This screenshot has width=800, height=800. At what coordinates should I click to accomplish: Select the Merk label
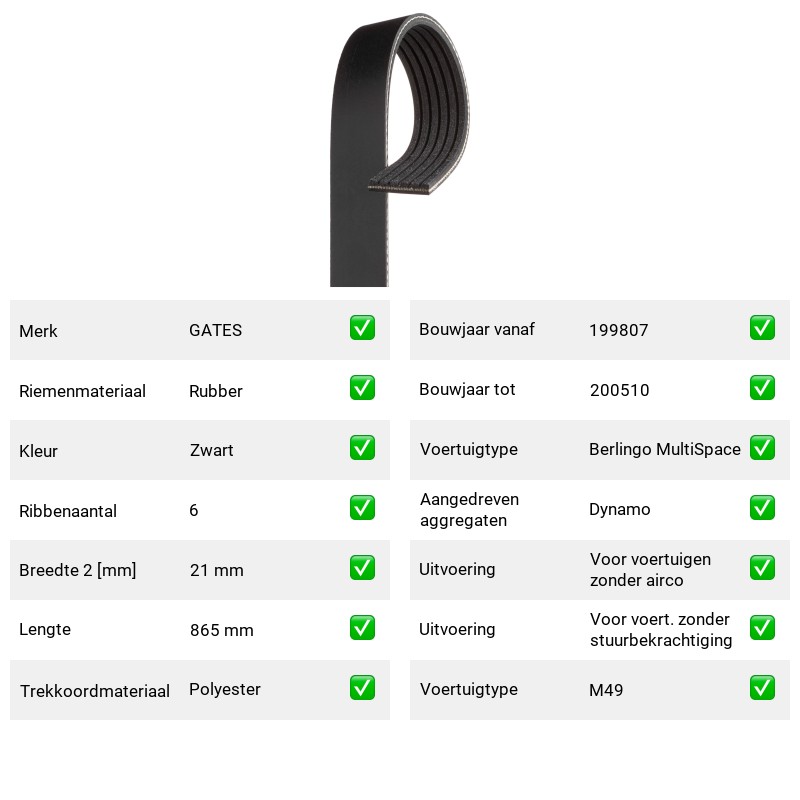(38, 331)
